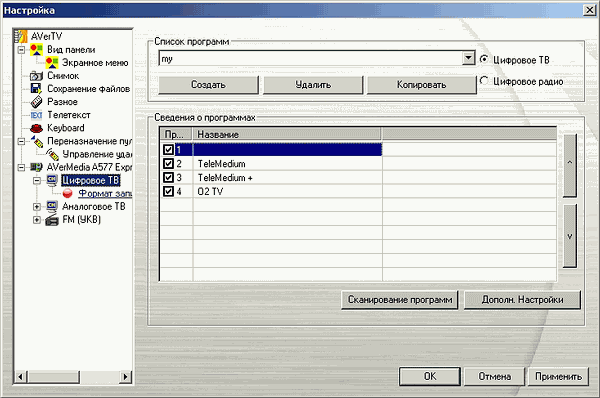Click the Экранное меню tree icon
Viewport: 600px width, 398px height.
pyautogui.click(x=52, y=63)
